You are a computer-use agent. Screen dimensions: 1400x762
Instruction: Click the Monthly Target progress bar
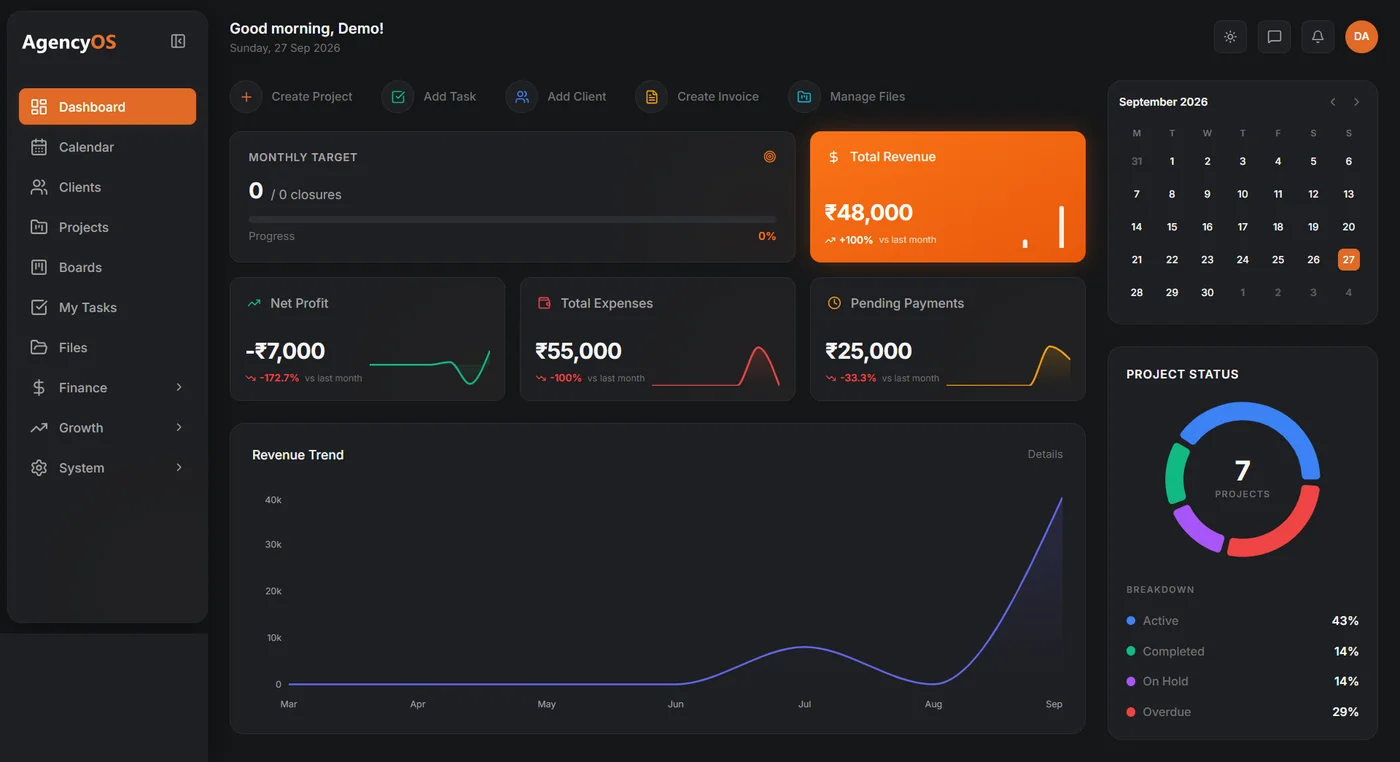(x=512, y=219)
